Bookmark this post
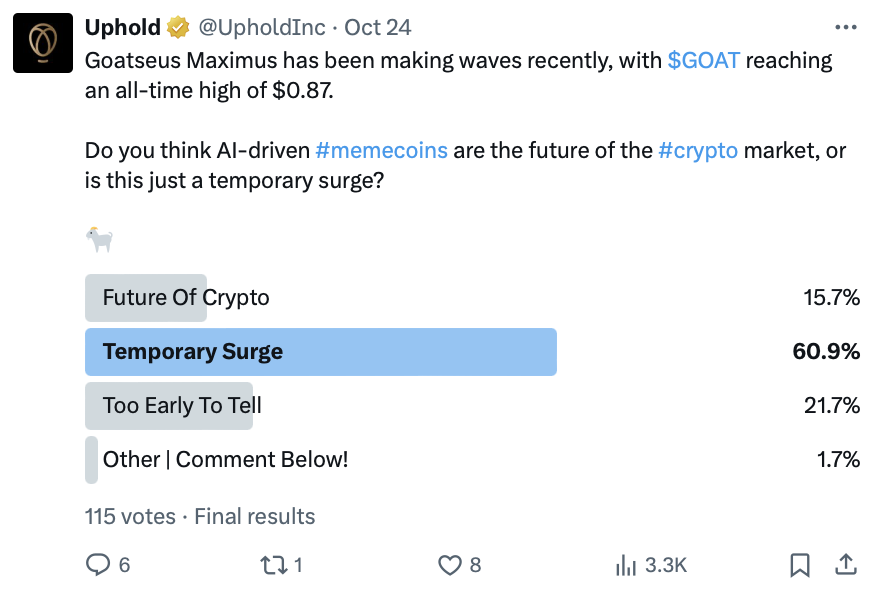The image size is (883, 597). 800,565
